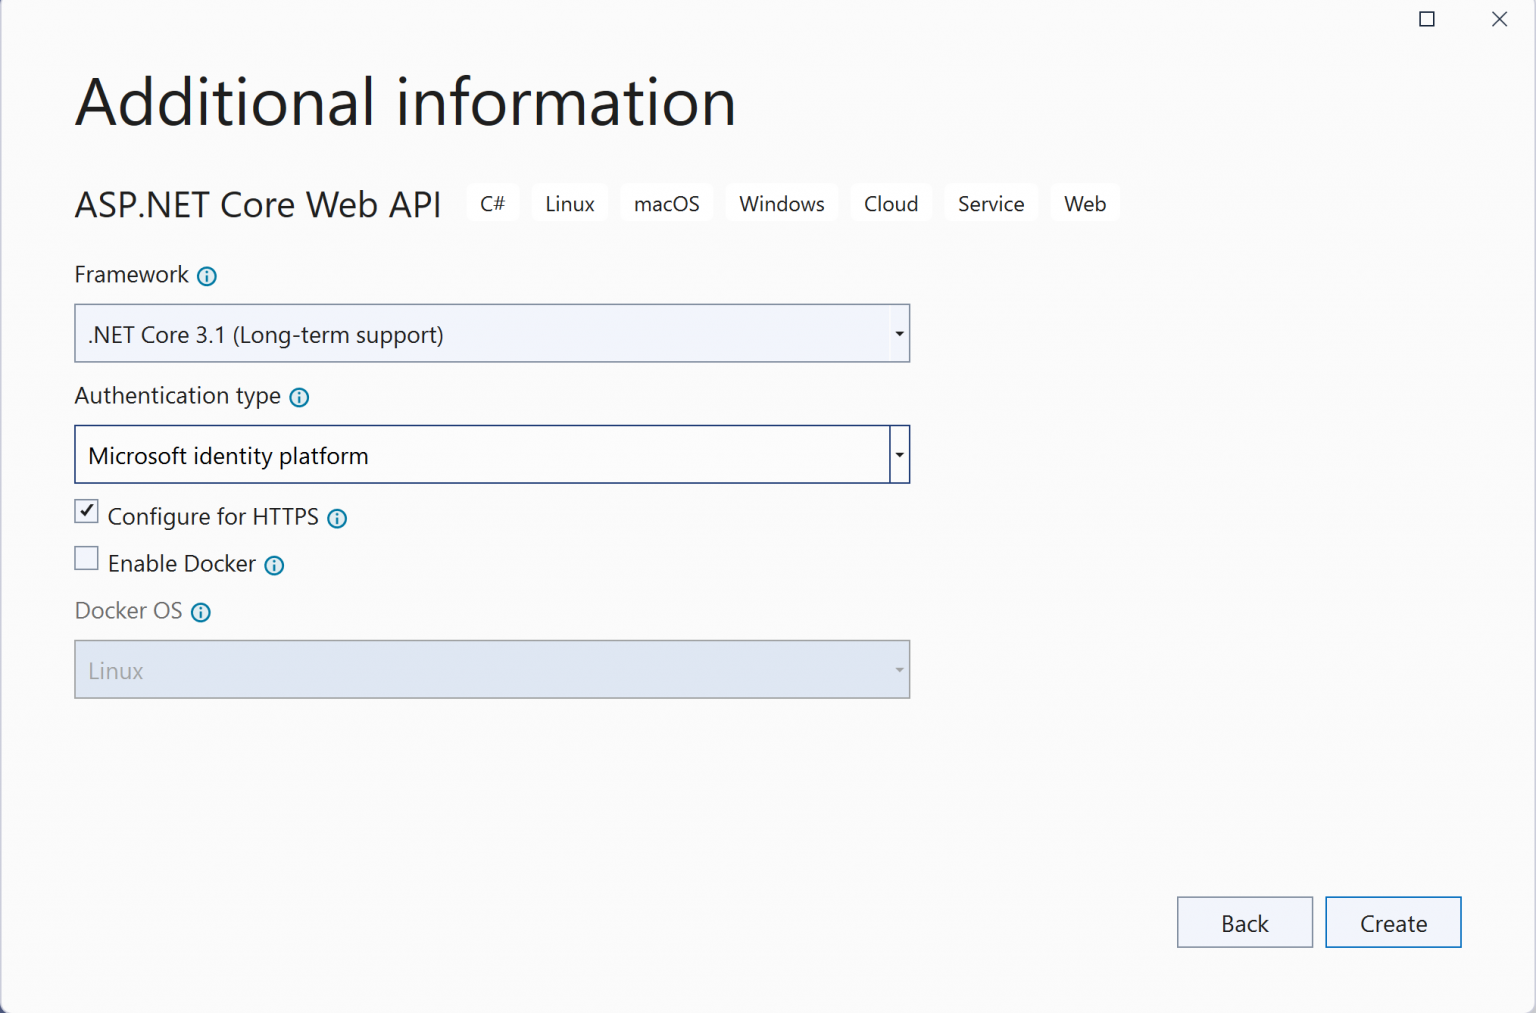1536x1013 pixels.
Task: Click the Create button
Action: (x=1393, y=922)
